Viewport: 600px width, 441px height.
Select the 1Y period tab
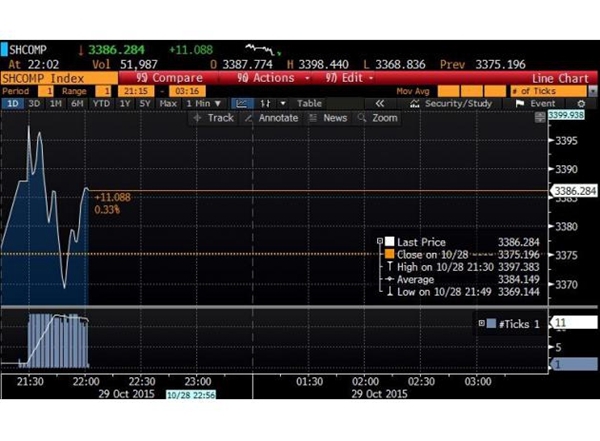(x=125, y=103)
